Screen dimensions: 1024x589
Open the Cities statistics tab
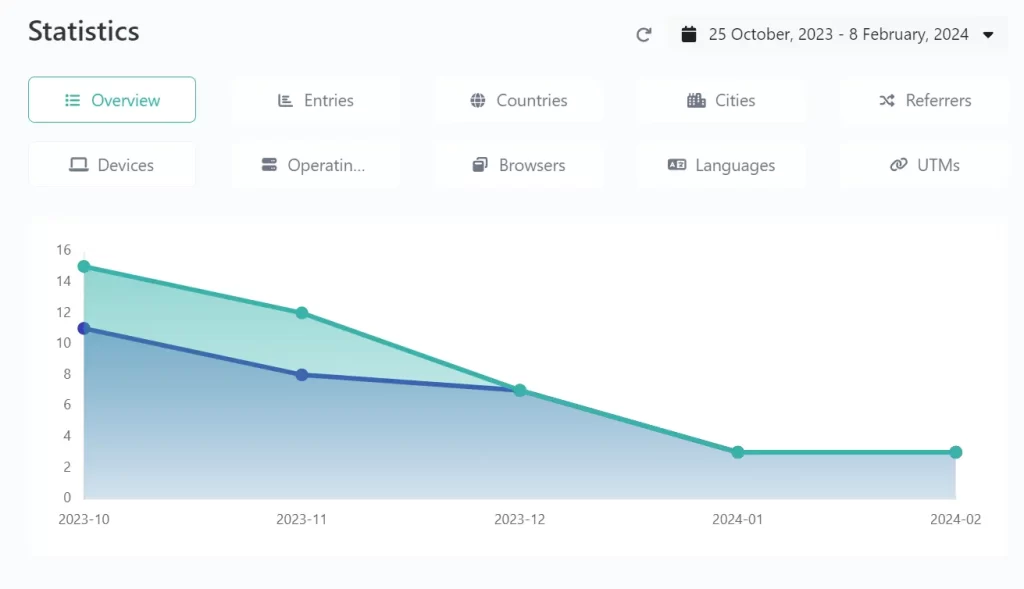tap(721, 100)
